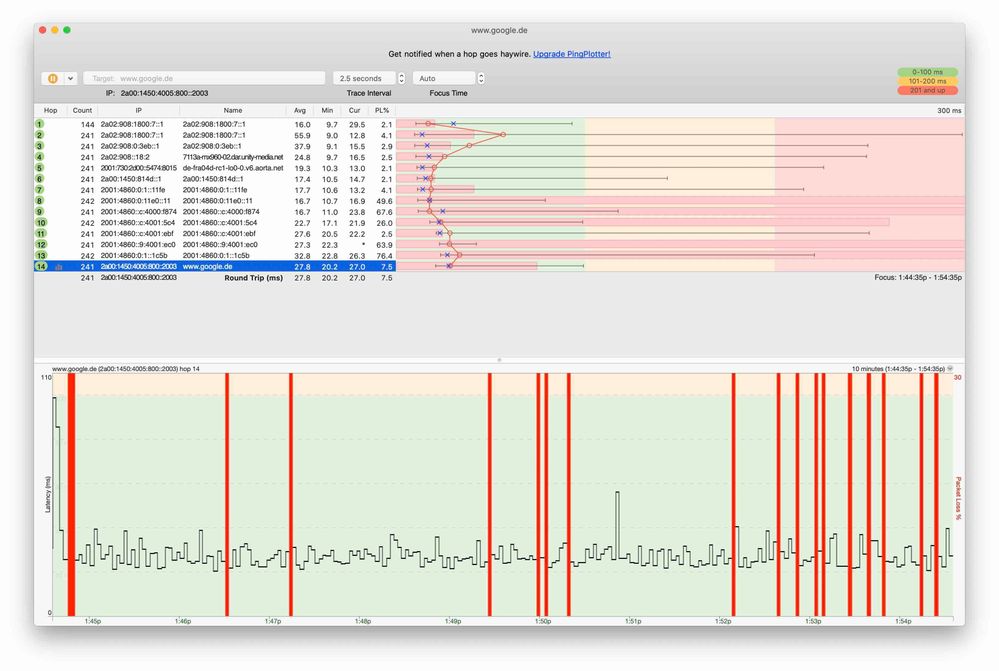This screenshot has height=671, width=999.
Task: Click the green hop 7 number icon
Action: point(40,190)
